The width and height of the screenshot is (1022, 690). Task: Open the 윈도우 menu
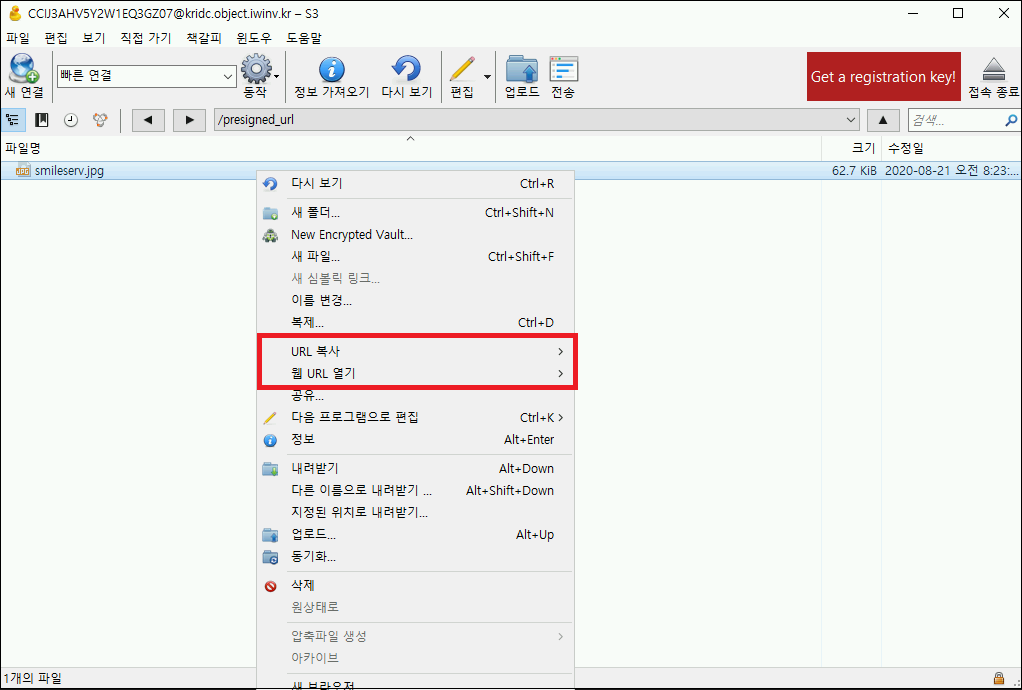(x=254, y=38)
